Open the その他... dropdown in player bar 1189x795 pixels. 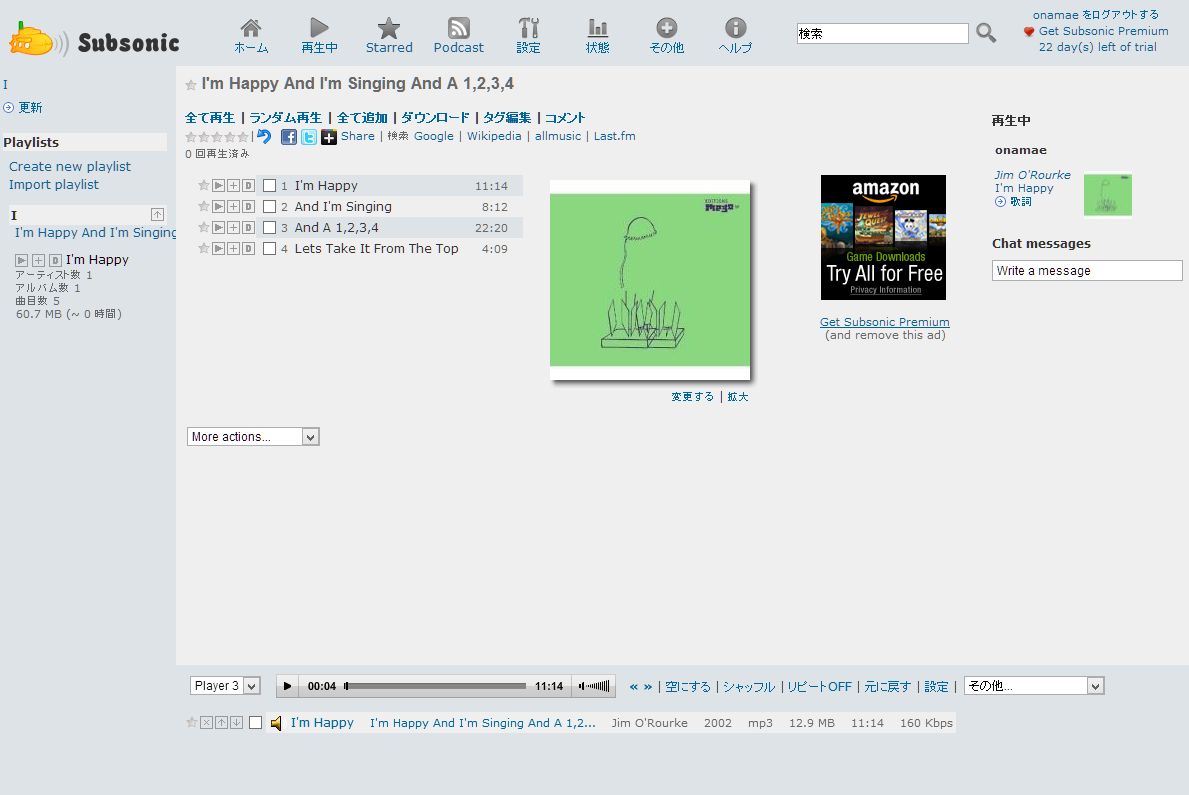[x=1034, y=686]
